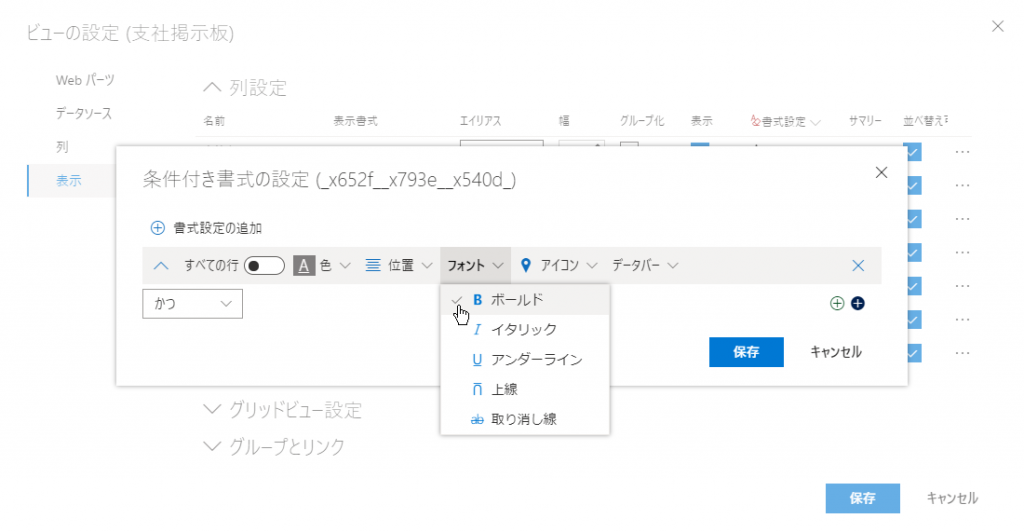Click キャンセル in the conditional format dialog
Viewport: 1024px width, 532px height.
click(836, 352)
